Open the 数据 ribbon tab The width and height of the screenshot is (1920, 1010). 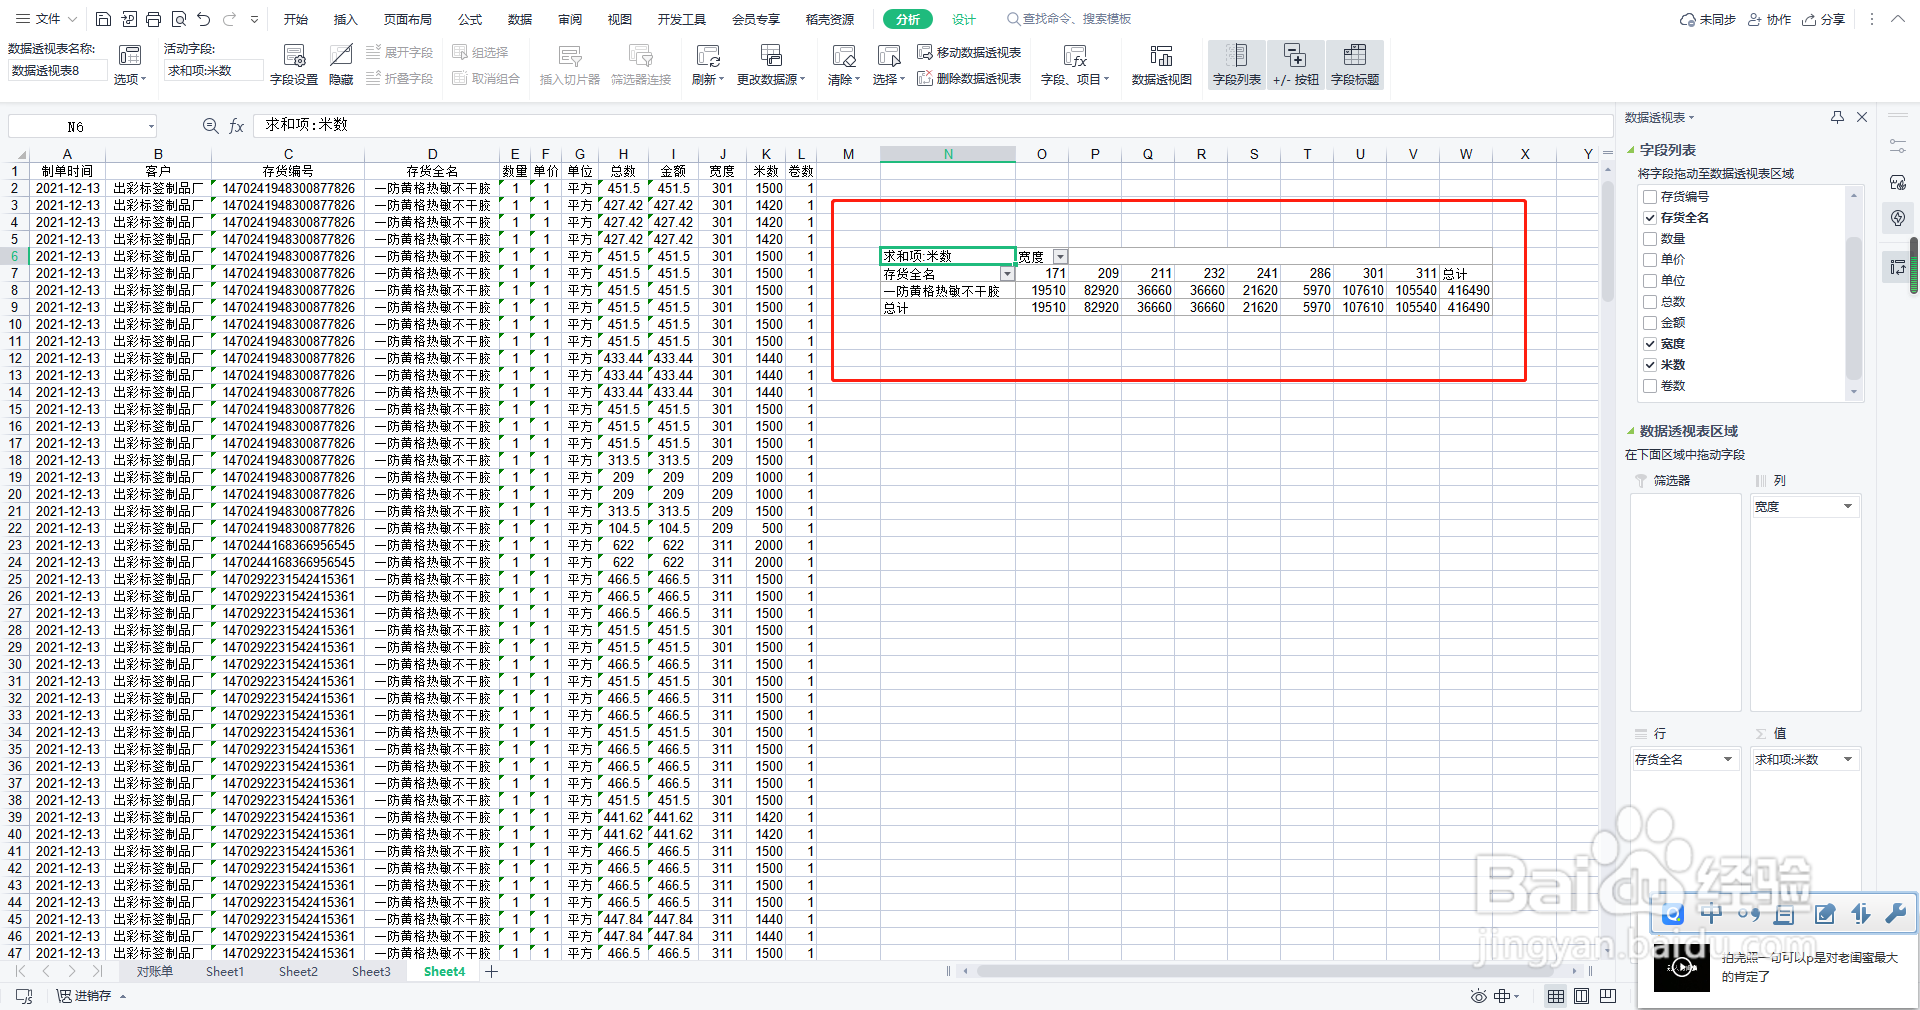pyautogui.click(x=520, y=19)
